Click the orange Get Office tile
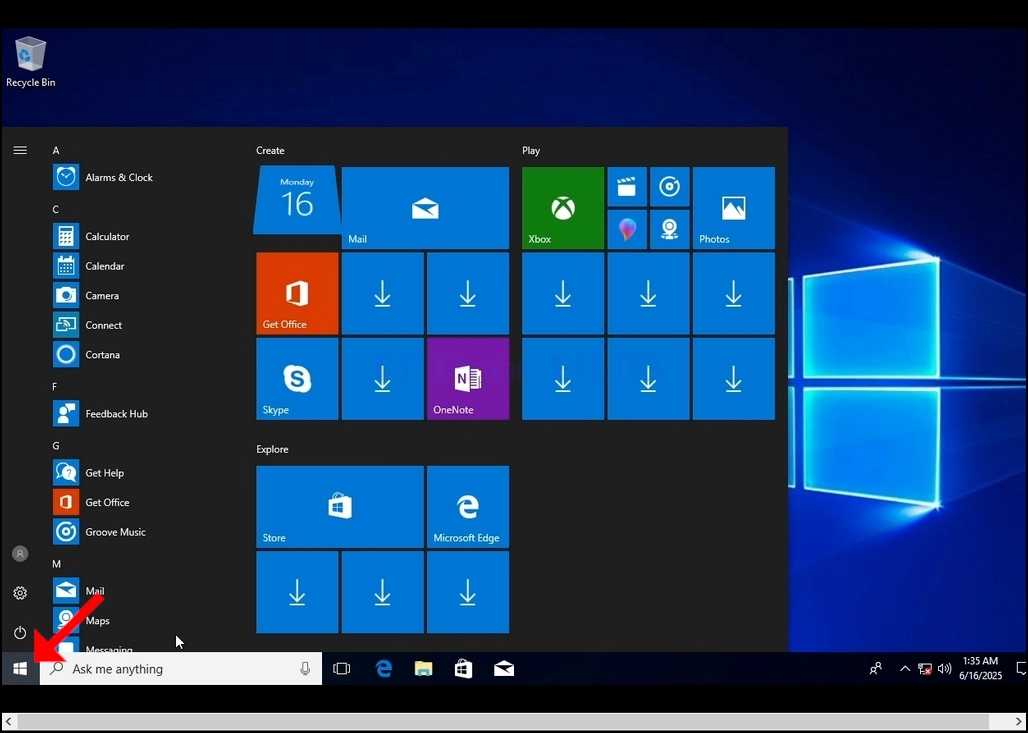The height and width of the screenshot is (733, 1028). pyautogui.click(x=297, y=293)
